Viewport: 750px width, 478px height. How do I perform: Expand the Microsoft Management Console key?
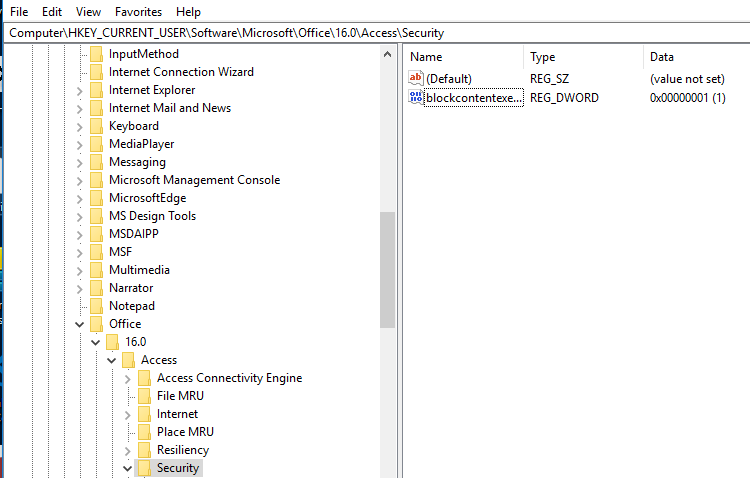(79, 181)
